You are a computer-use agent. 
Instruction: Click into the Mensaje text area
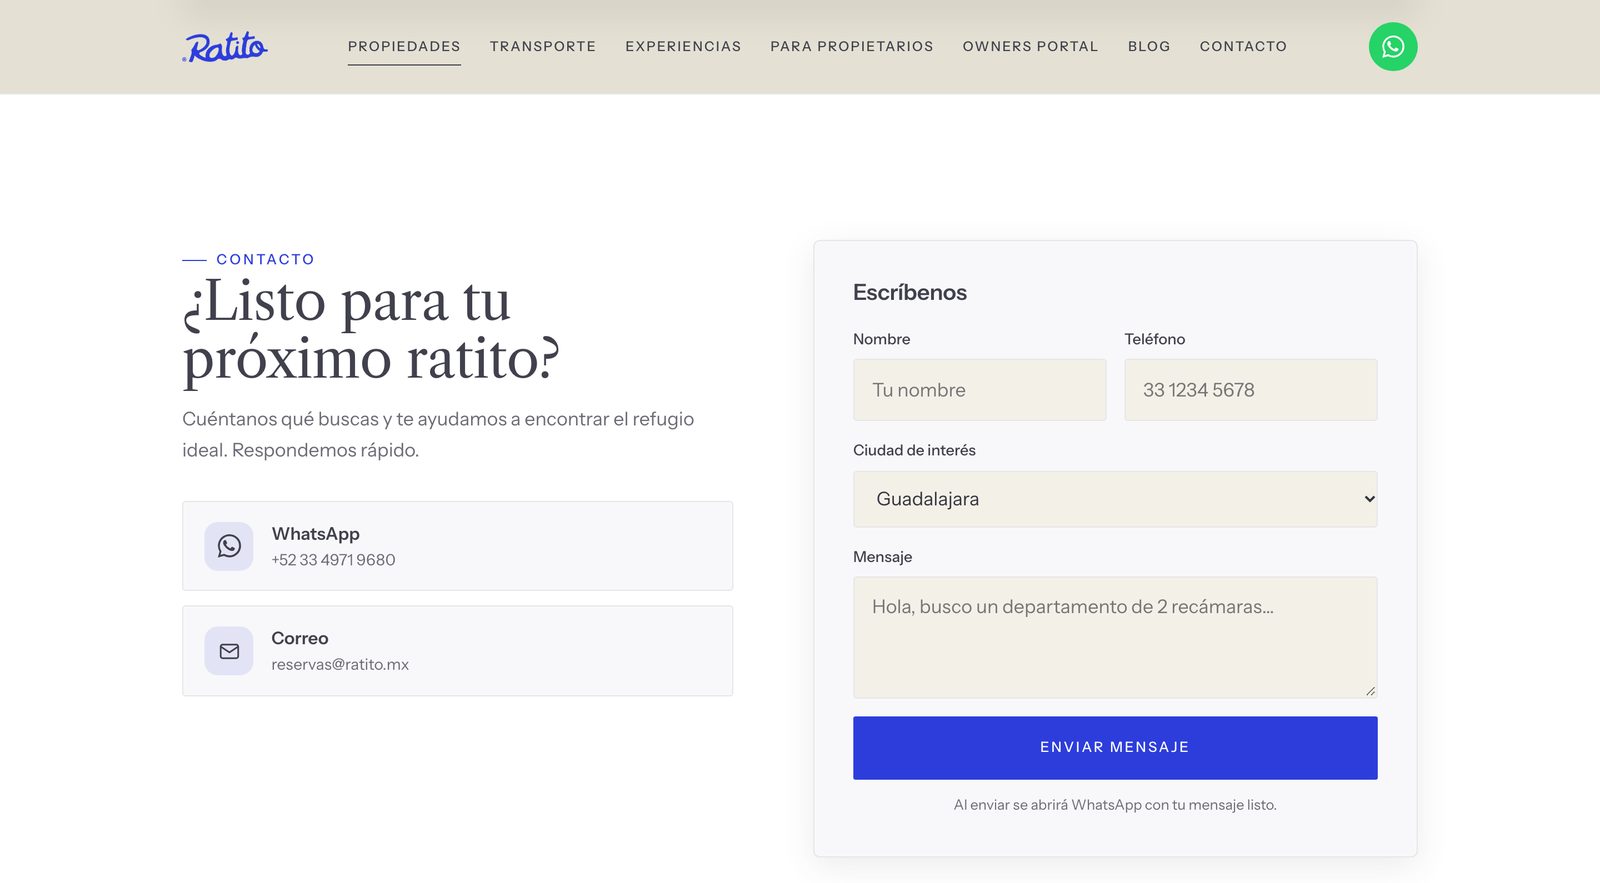(x=1115, y=637)
